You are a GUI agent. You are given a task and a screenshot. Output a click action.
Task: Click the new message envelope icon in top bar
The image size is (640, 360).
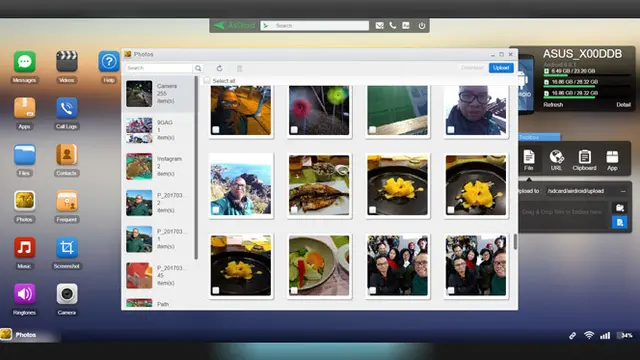pos(380,26)
